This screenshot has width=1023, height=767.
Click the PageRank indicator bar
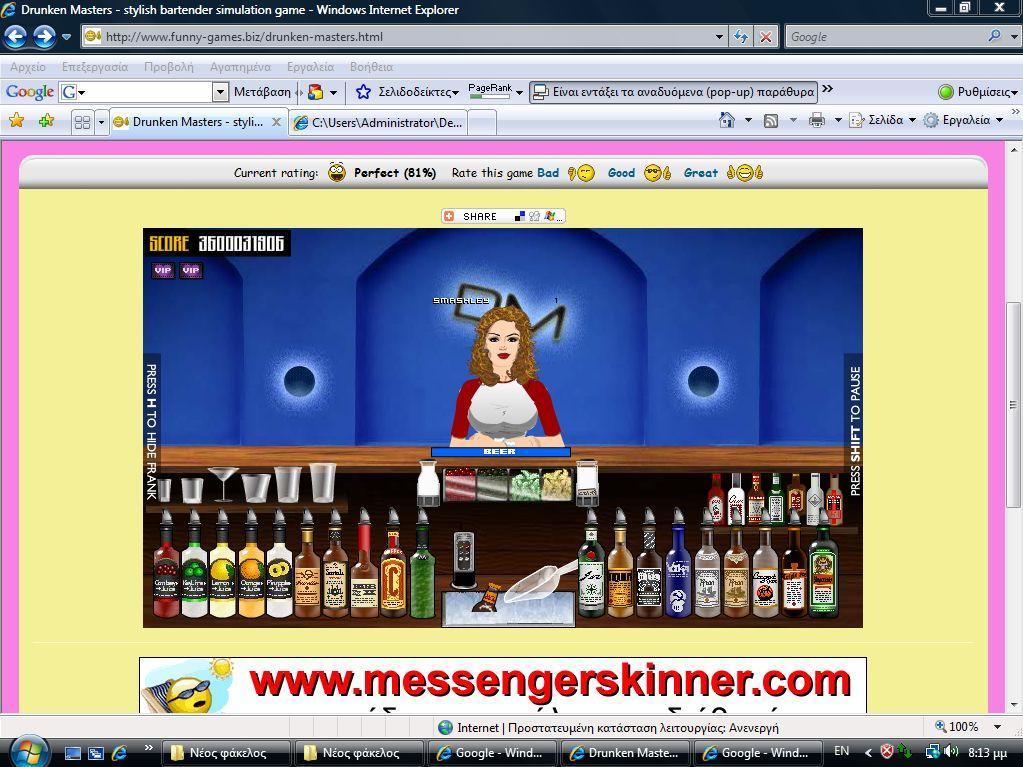point(489,97)
